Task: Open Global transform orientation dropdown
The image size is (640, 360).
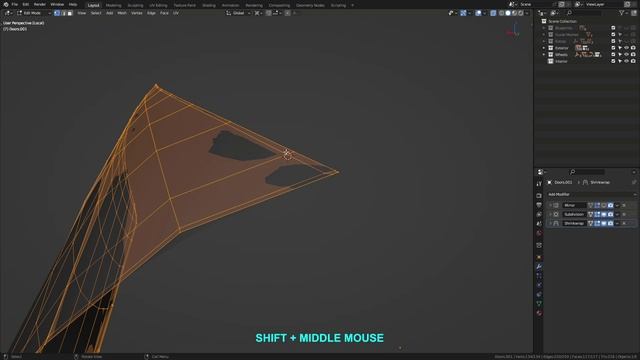Action: click(x=238, y=13)
